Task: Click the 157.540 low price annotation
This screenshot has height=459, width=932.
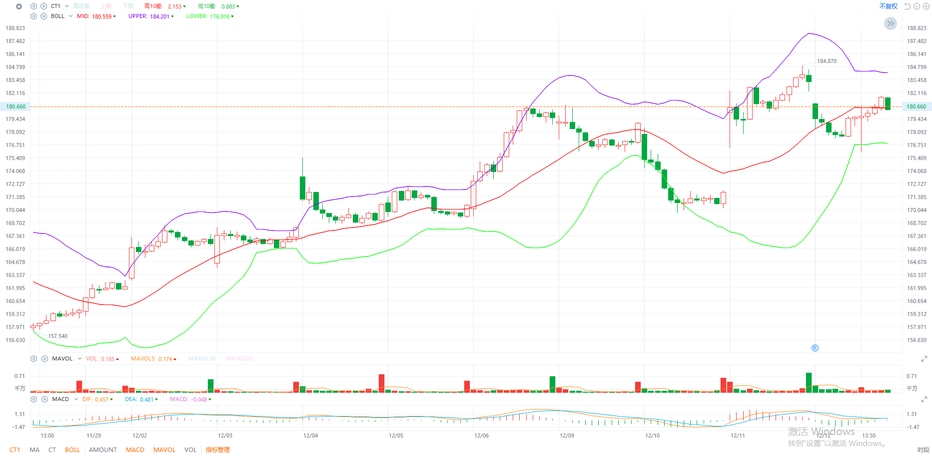Action: (58, 336)
